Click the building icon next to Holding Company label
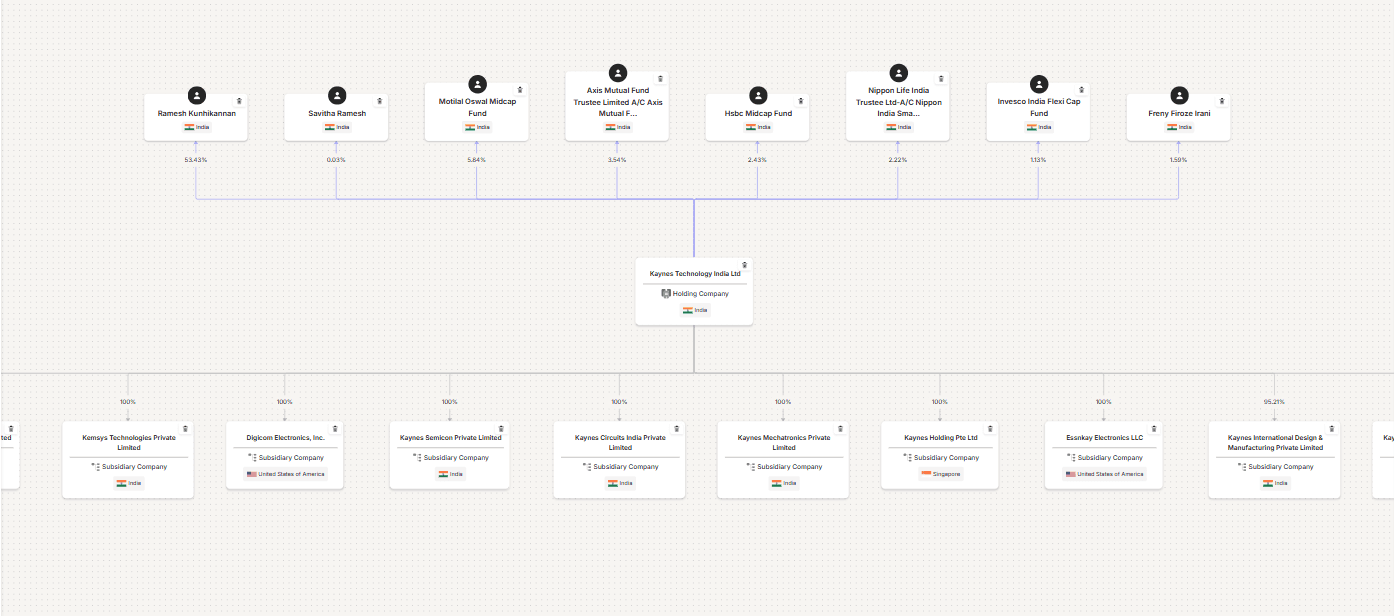The height and width of the screenshot is (616, 1394). pos(665,293)
